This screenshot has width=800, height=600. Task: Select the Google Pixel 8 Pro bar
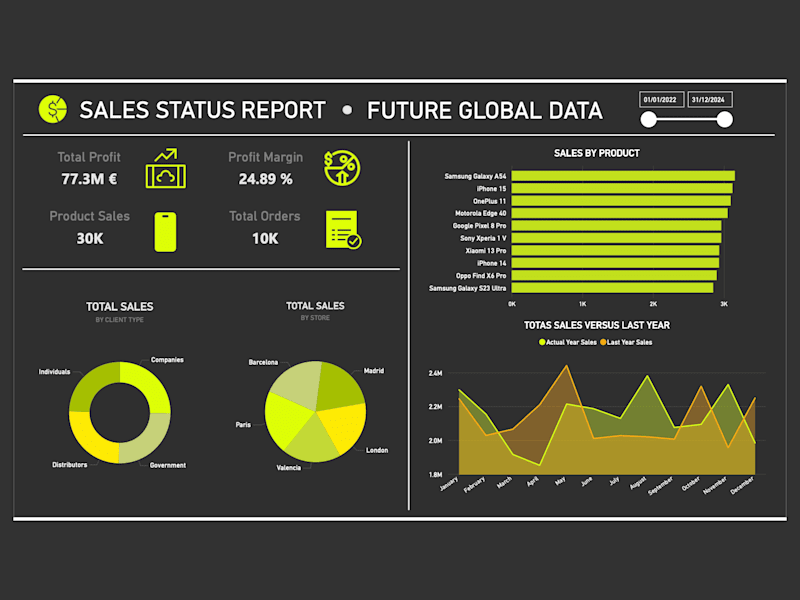[616, 226]
